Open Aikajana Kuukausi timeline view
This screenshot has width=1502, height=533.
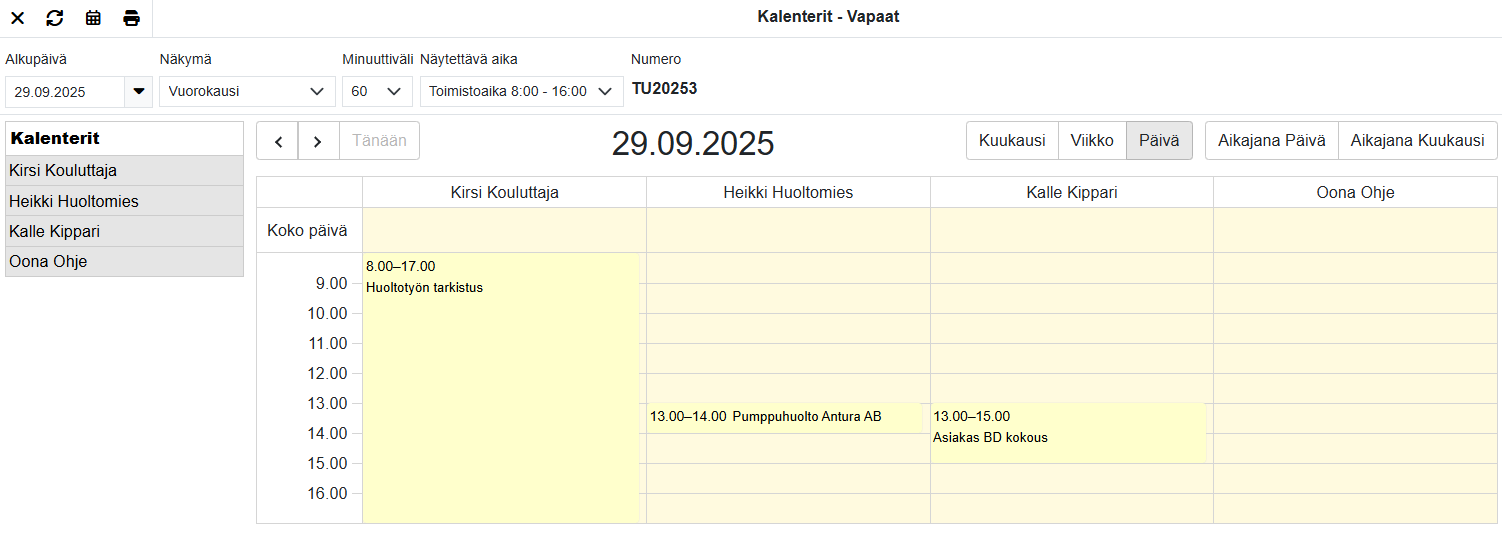[1417, 141]
